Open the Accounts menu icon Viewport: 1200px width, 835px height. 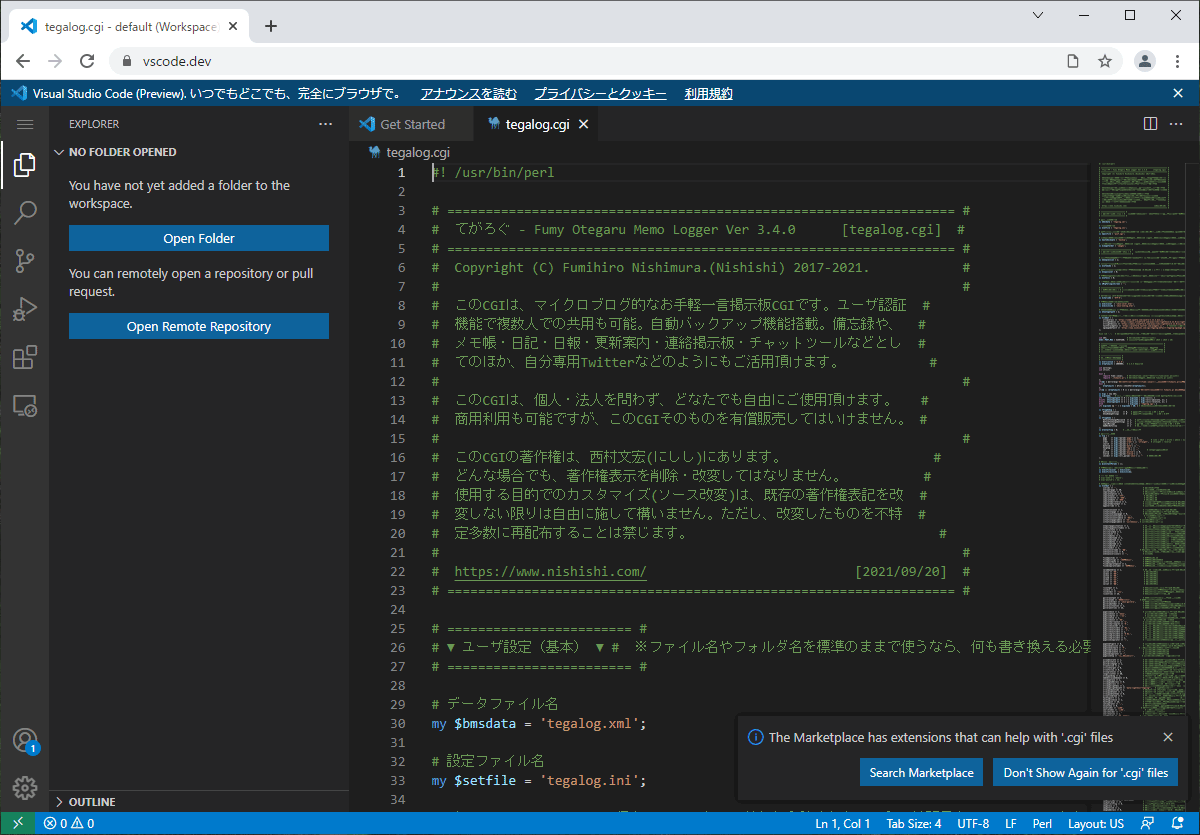(25, 741)
